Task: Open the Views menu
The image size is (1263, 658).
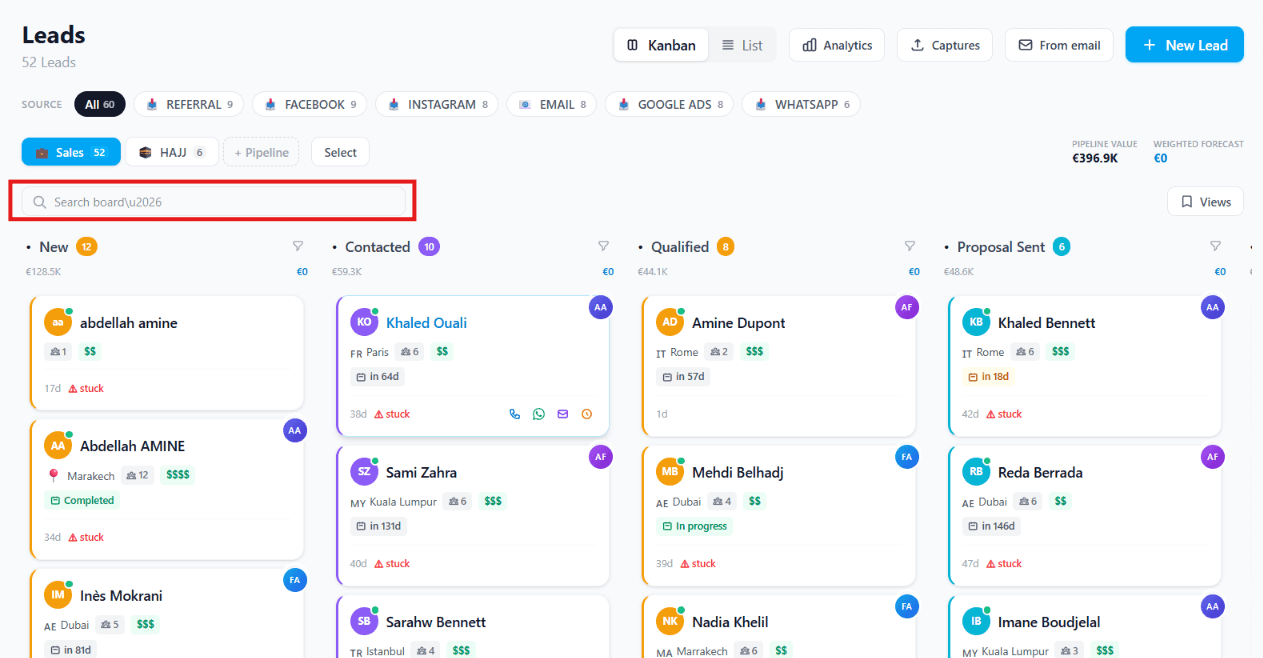Action: click(x=1205, y=201)
